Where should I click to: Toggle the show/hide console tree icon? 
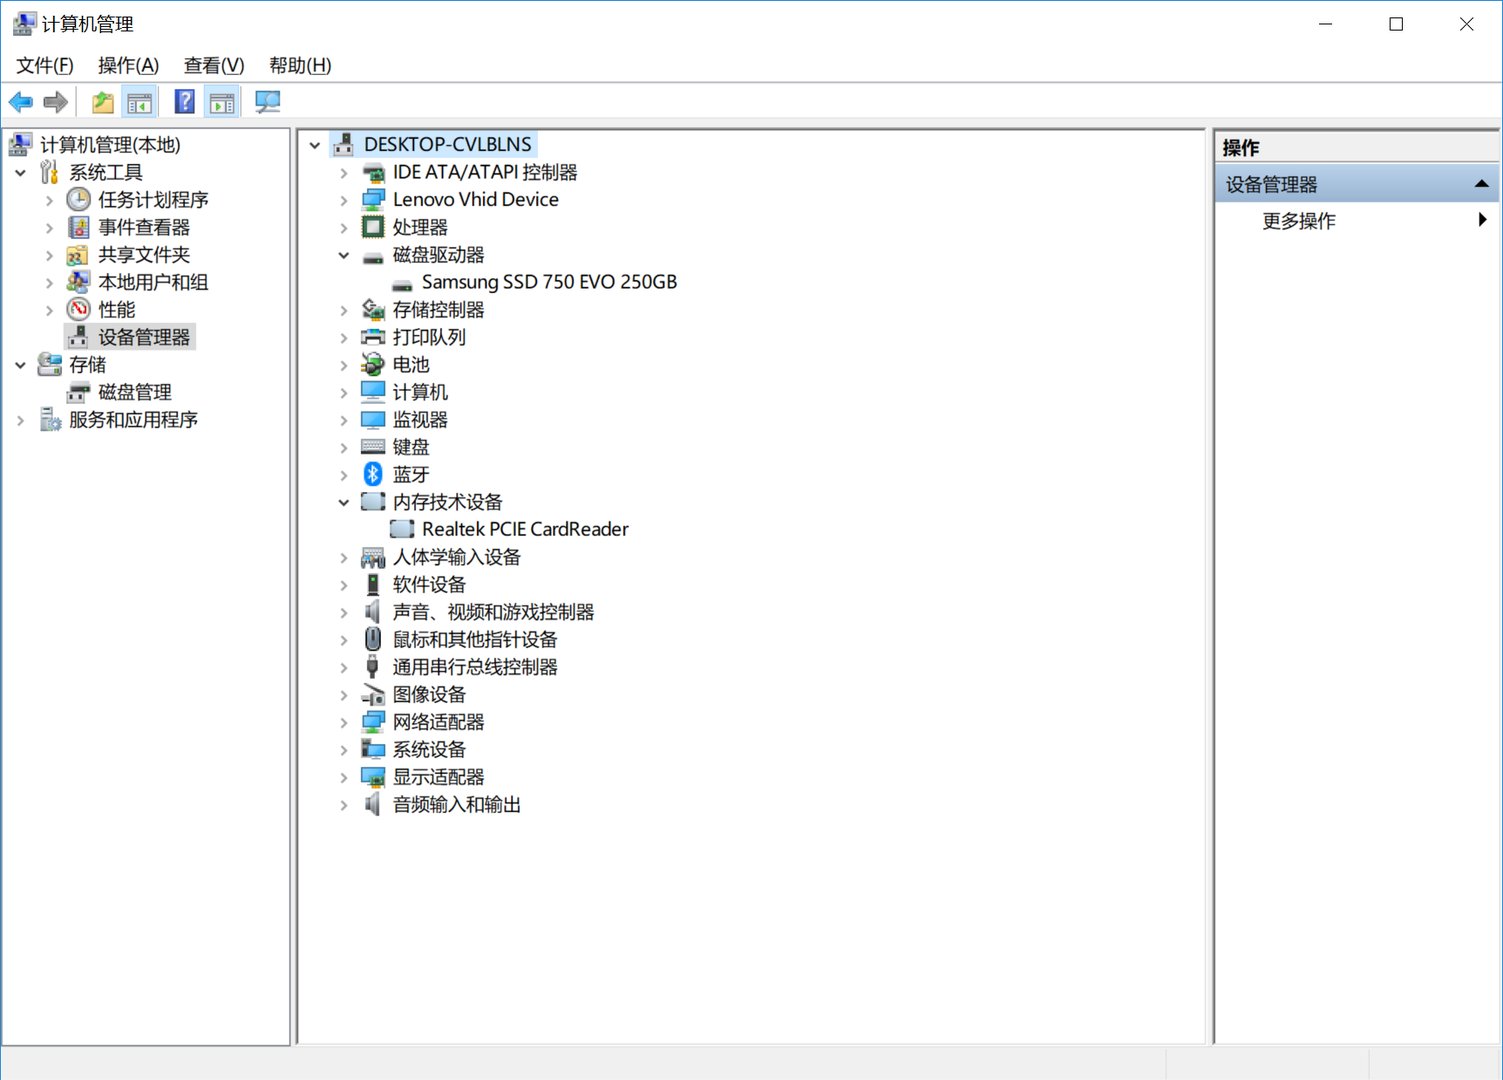pos(140,102)
